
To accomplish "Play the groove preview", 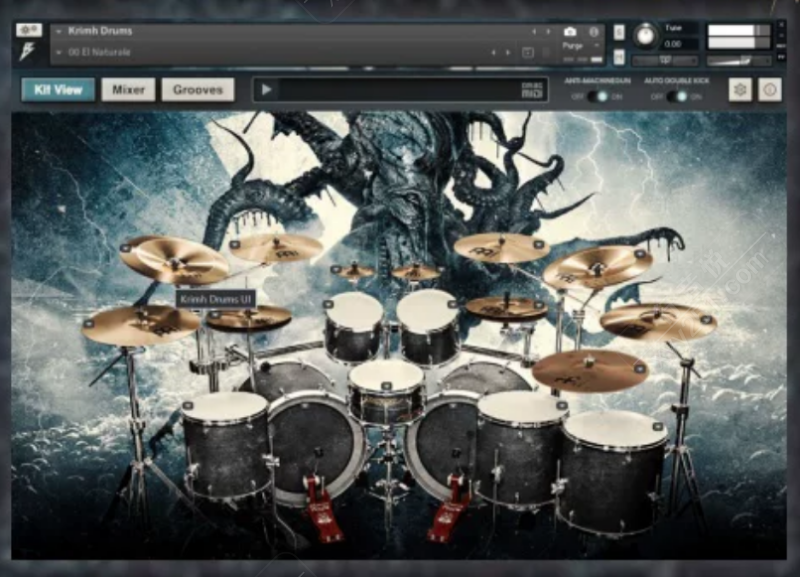I will [266, 90].
